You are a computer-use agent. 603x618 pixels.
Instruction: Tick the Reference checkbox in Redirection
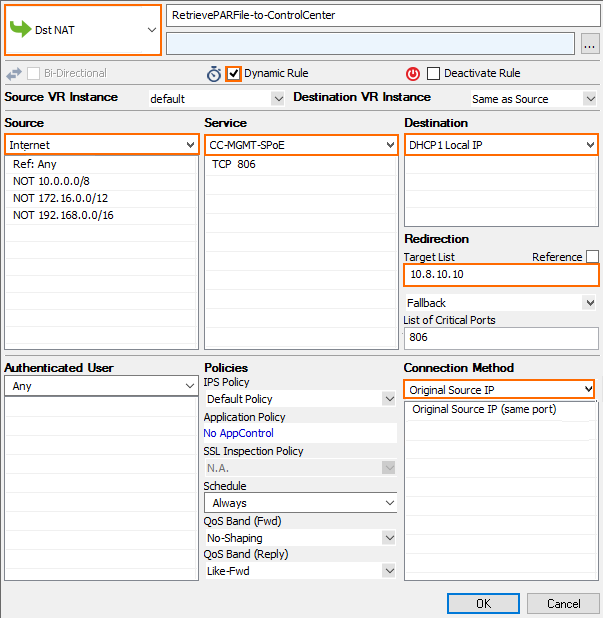592,257
